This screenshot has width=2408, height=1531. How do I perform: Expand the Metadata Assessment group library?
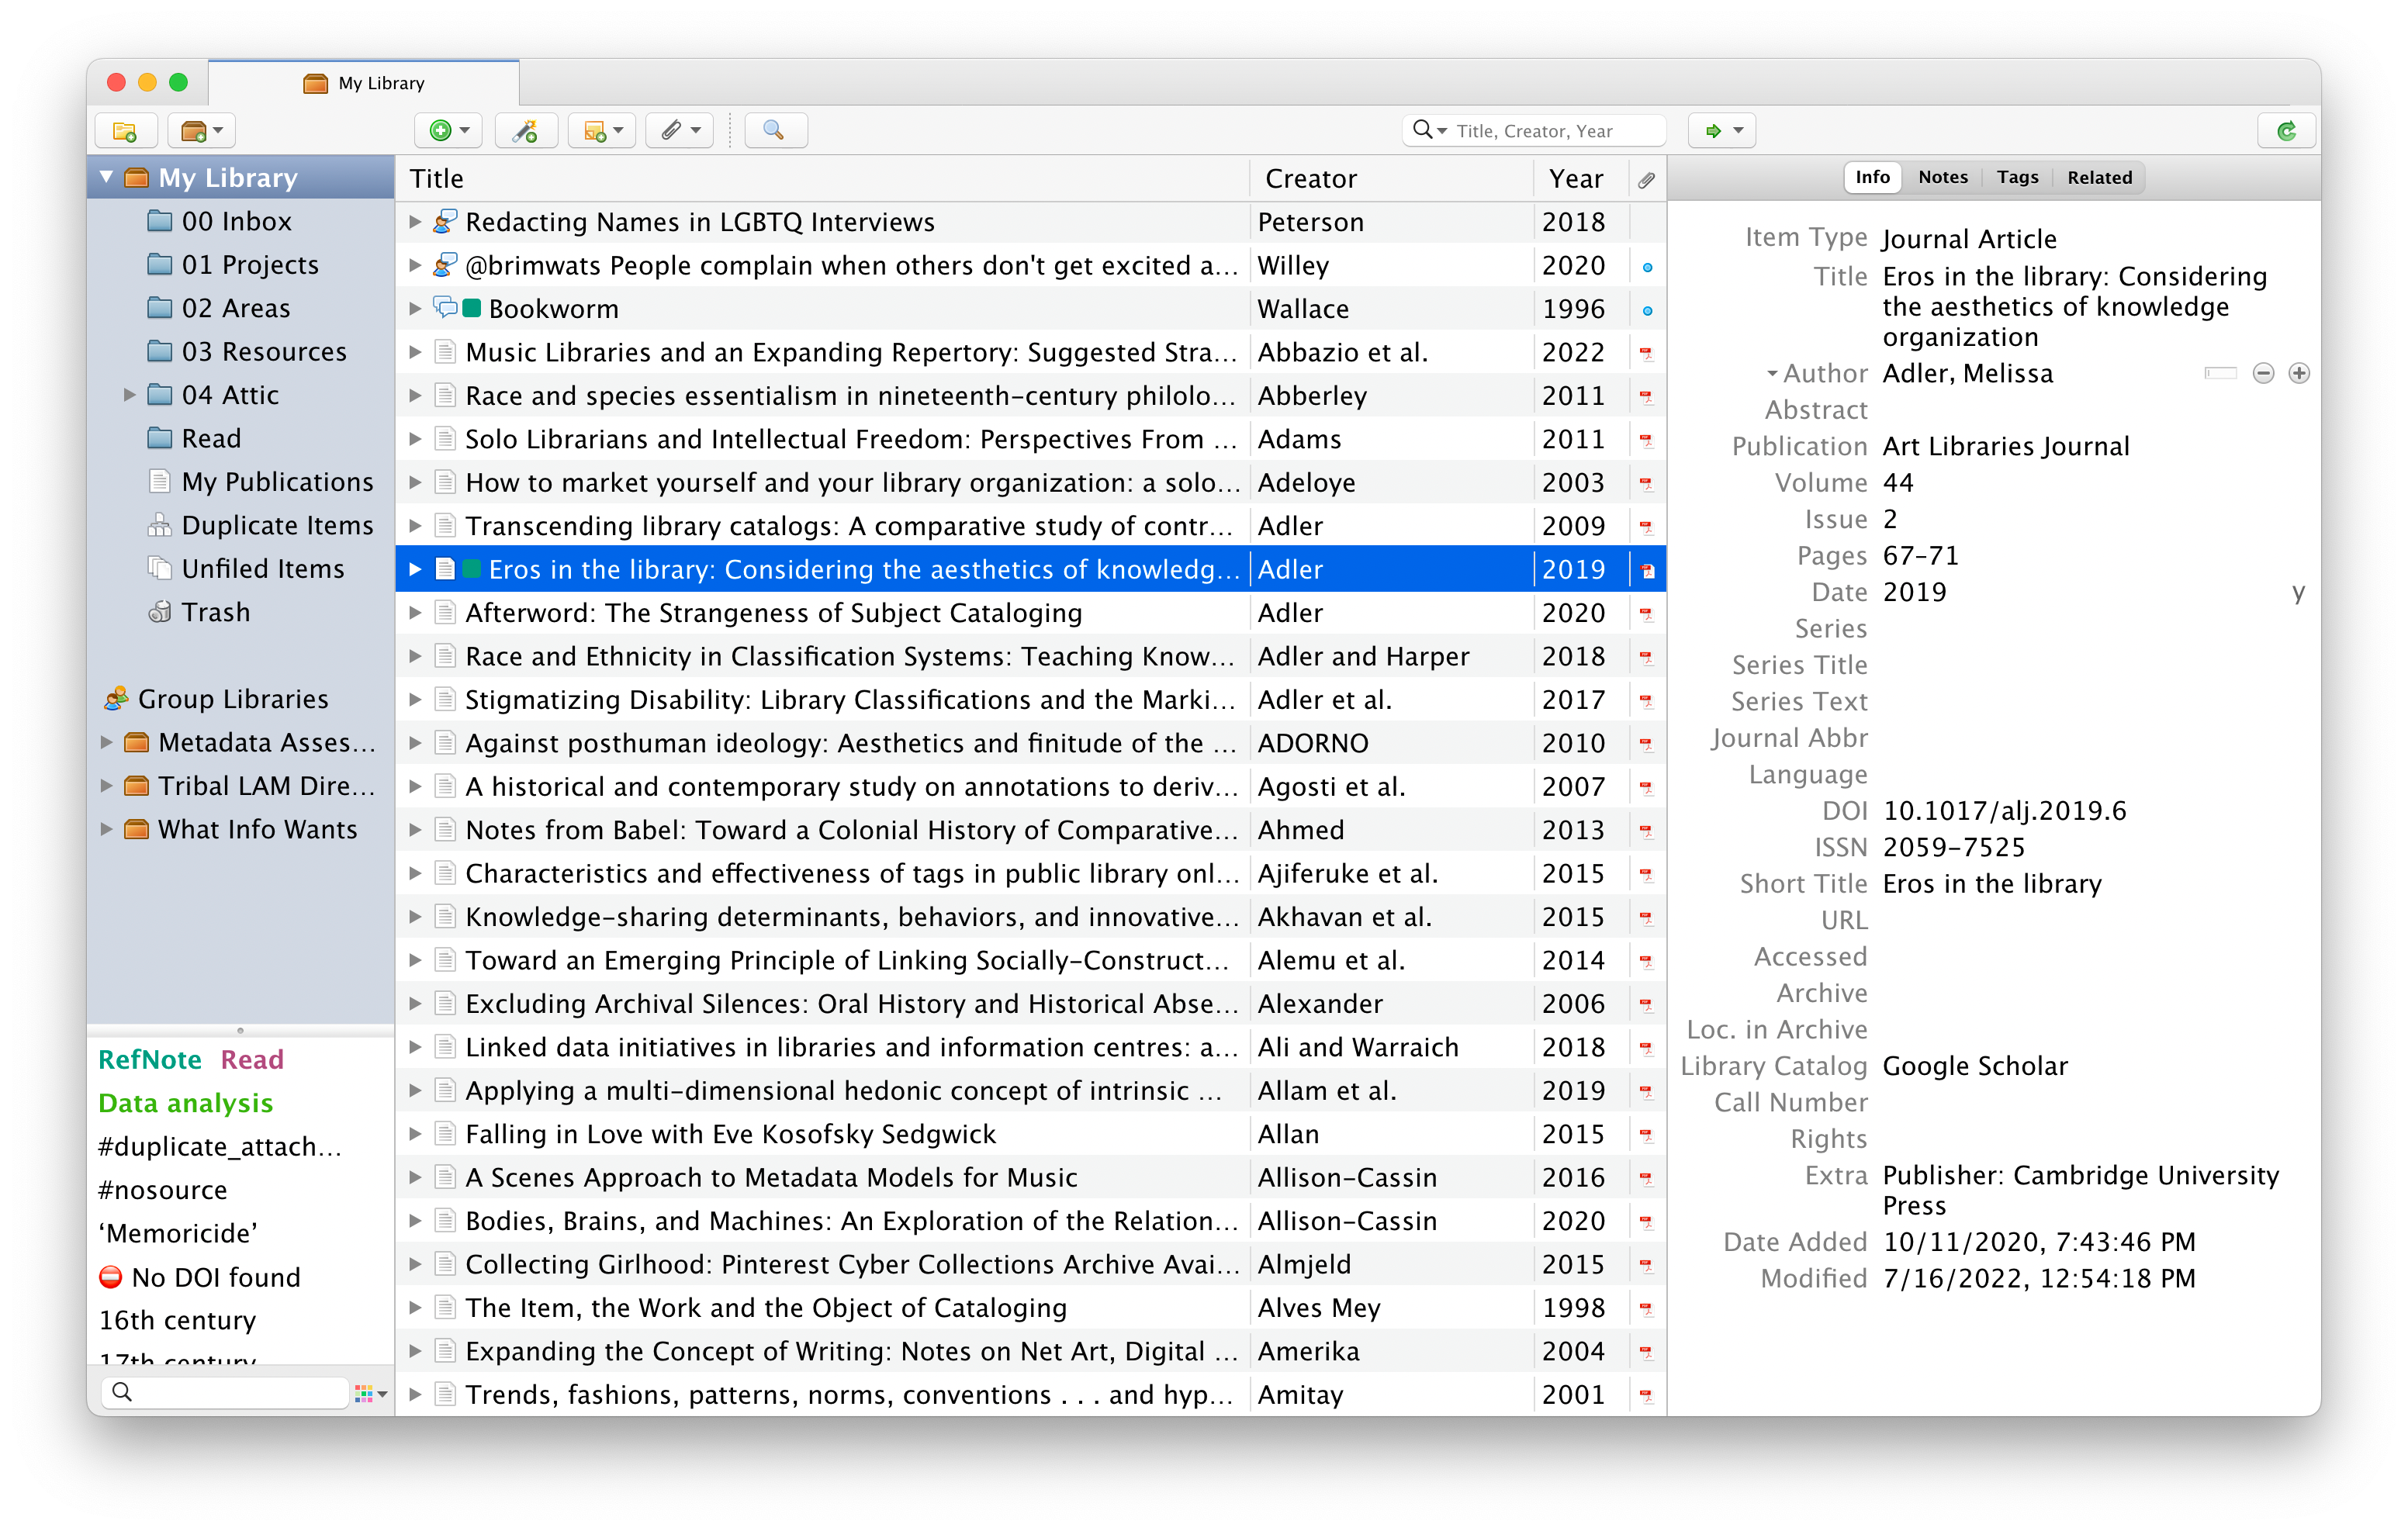106,742
